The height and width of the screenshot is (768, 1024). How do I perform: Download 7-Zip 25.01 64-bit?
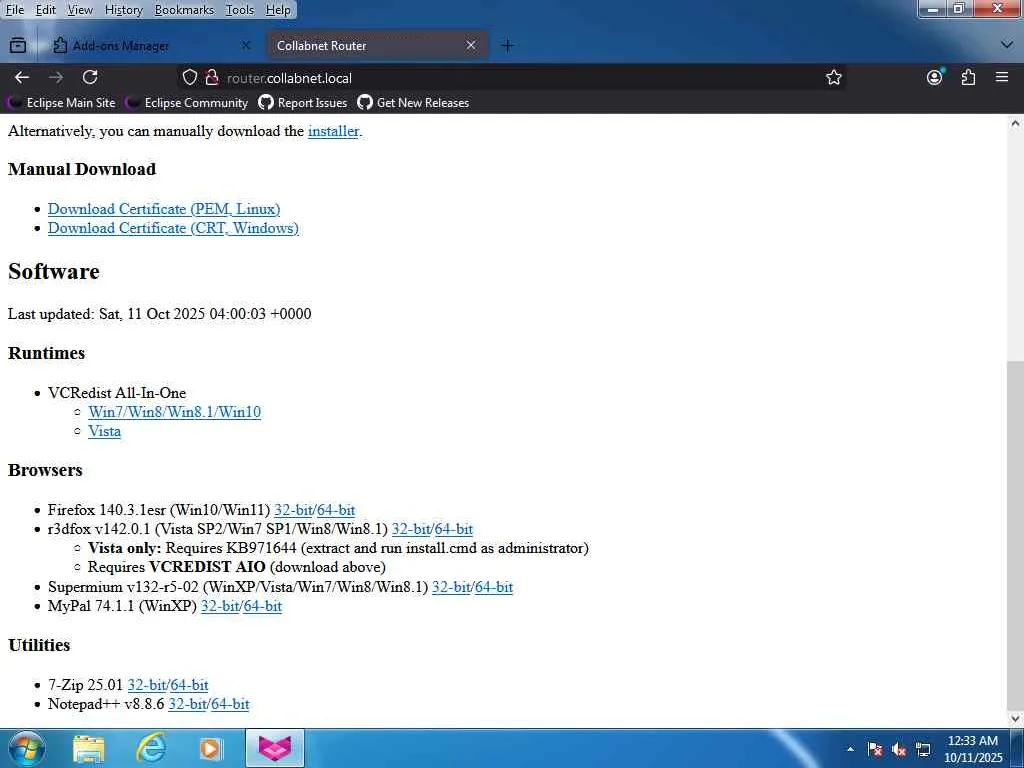click(189, 685)
